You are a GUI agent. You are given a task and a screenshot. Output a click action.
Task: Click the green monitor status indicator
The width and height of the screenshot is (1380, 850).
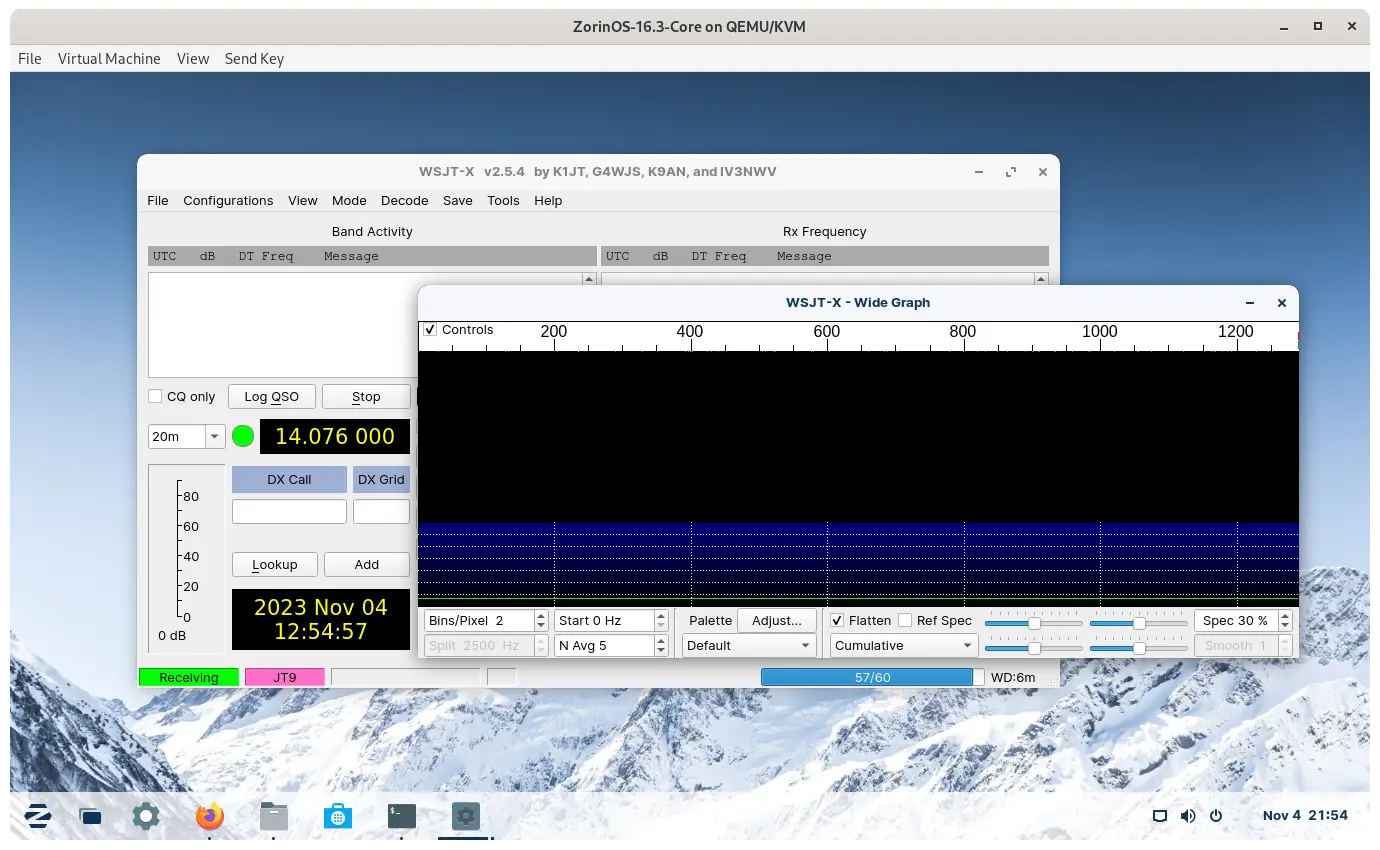pyautogui.click(x=243, y=436)
